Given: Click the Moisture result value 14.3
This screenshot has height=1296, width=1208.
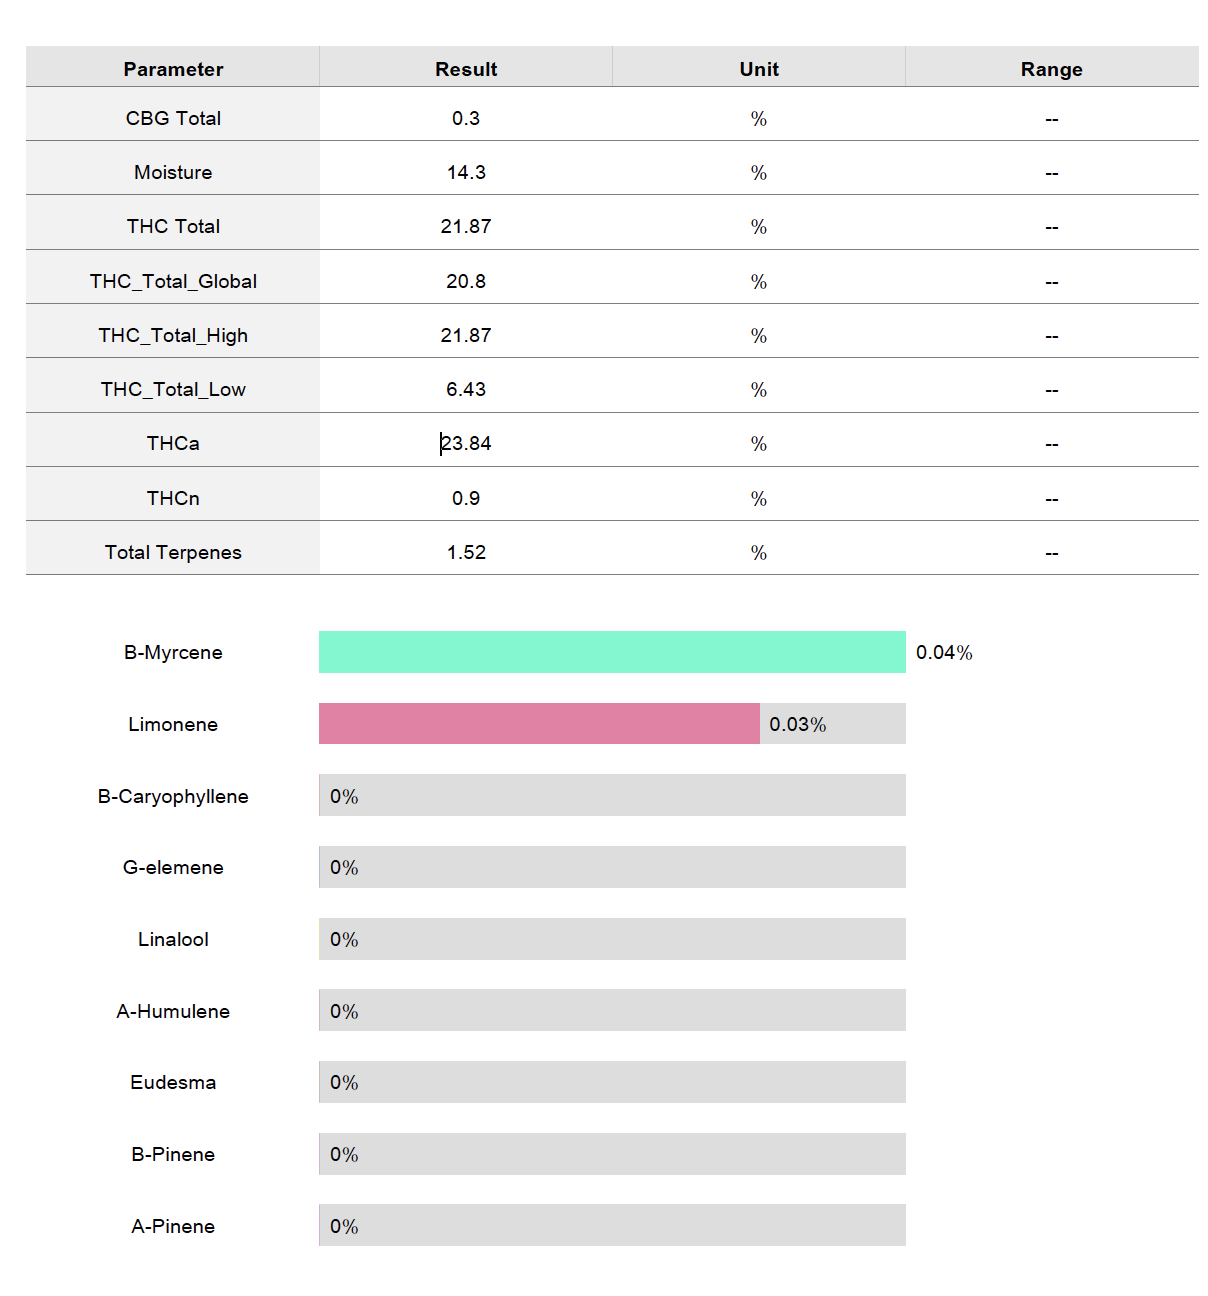Looking at the screenshot, I should (466, 172).
